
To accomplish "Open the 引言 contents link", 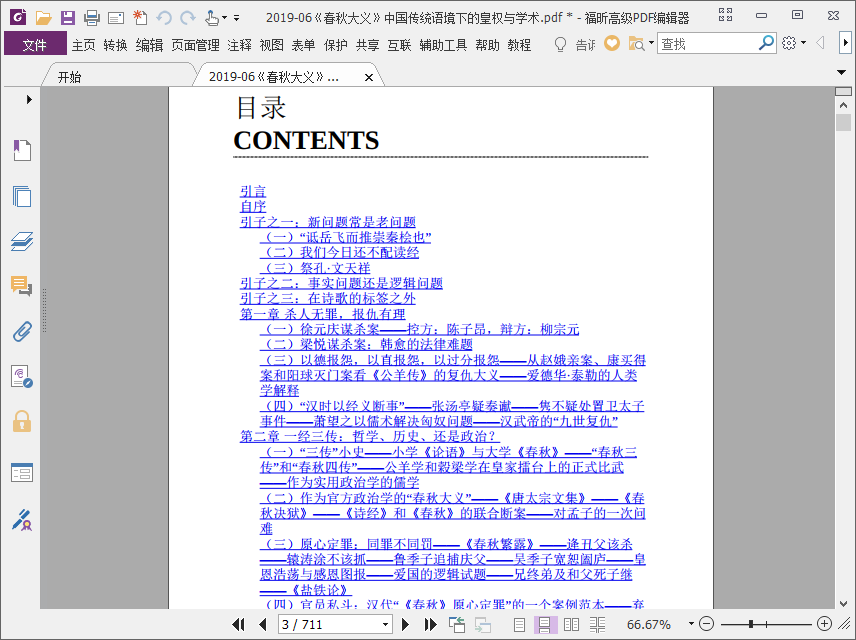I will [x=253, y=191].
